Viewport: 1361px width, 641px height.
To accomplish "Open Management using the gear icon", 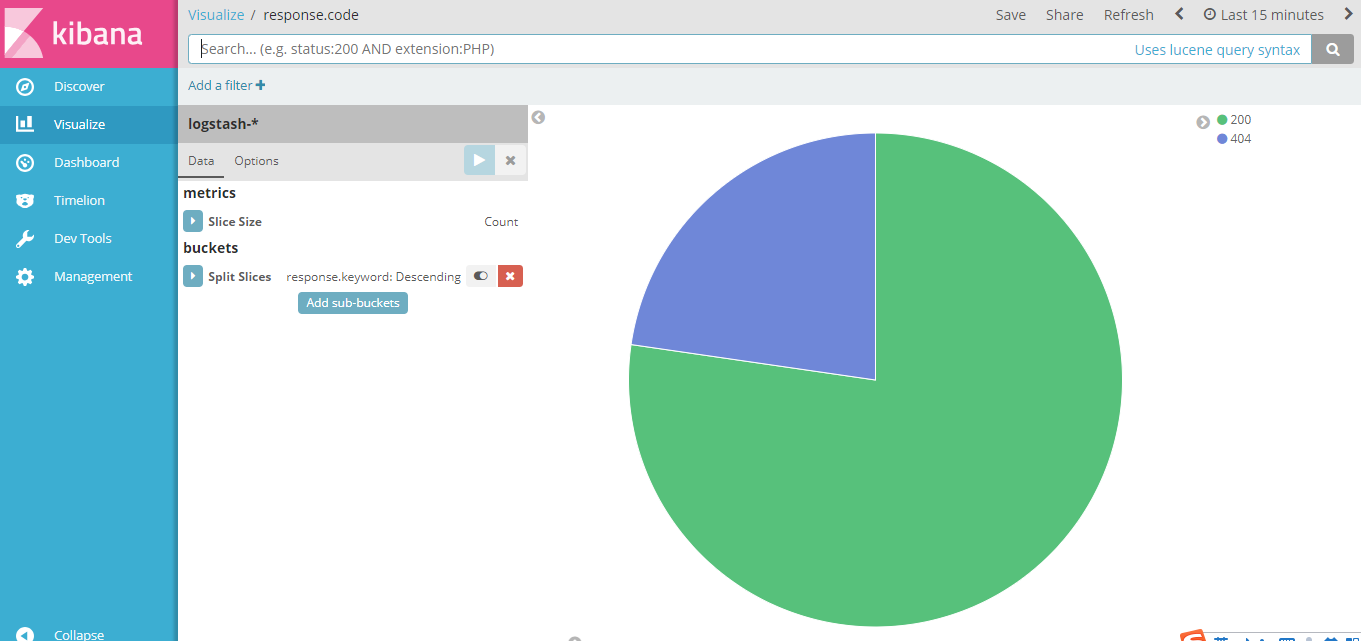I will (x=26, y=277).
